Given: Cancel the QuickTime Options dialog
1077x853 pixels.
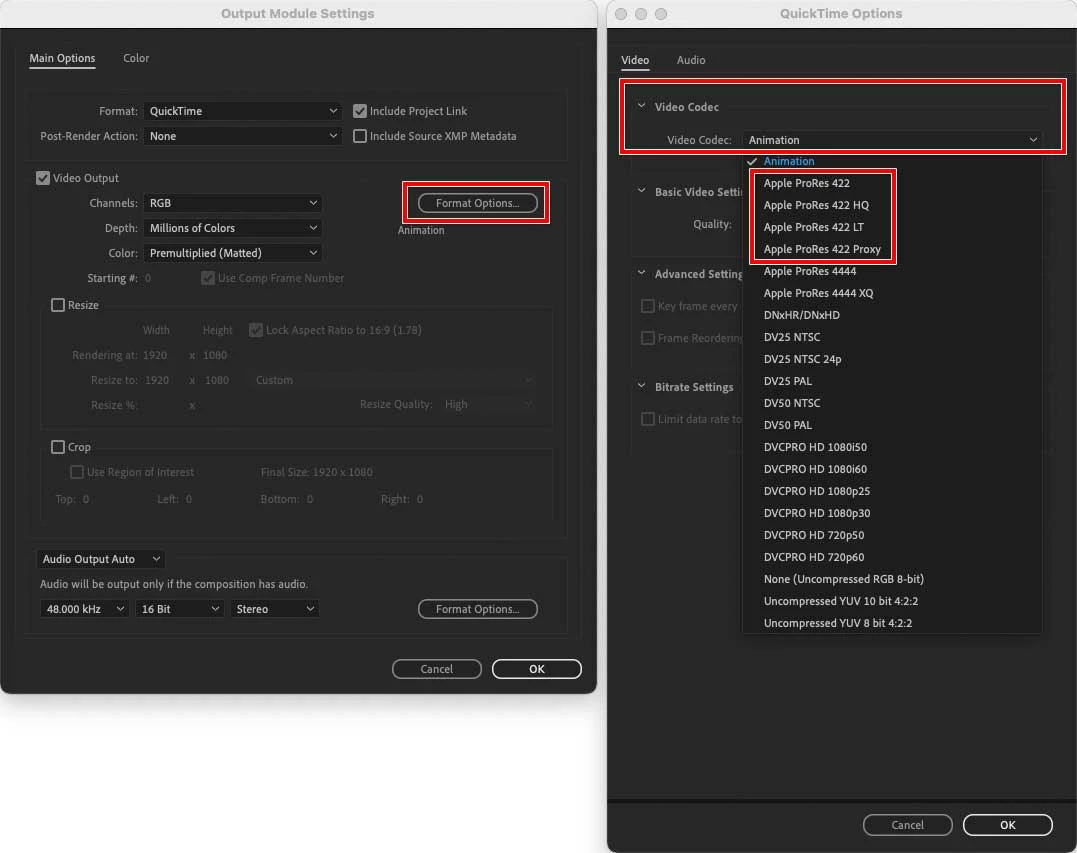Looking at the screenshot, I should [x=907, y=825].
